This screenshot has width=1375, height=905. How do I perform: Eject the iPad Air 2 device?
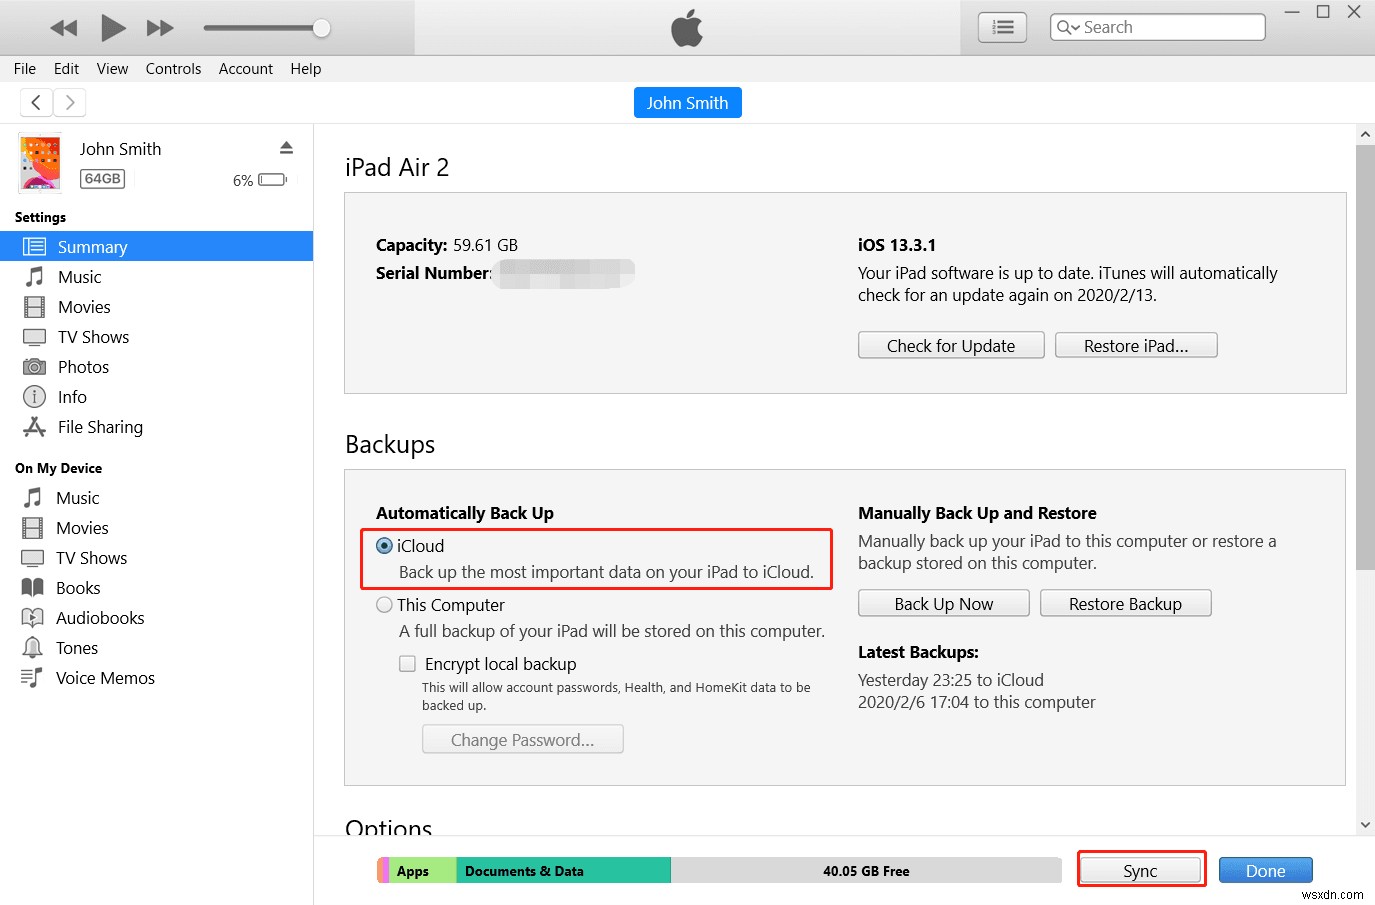coord(287,147)
